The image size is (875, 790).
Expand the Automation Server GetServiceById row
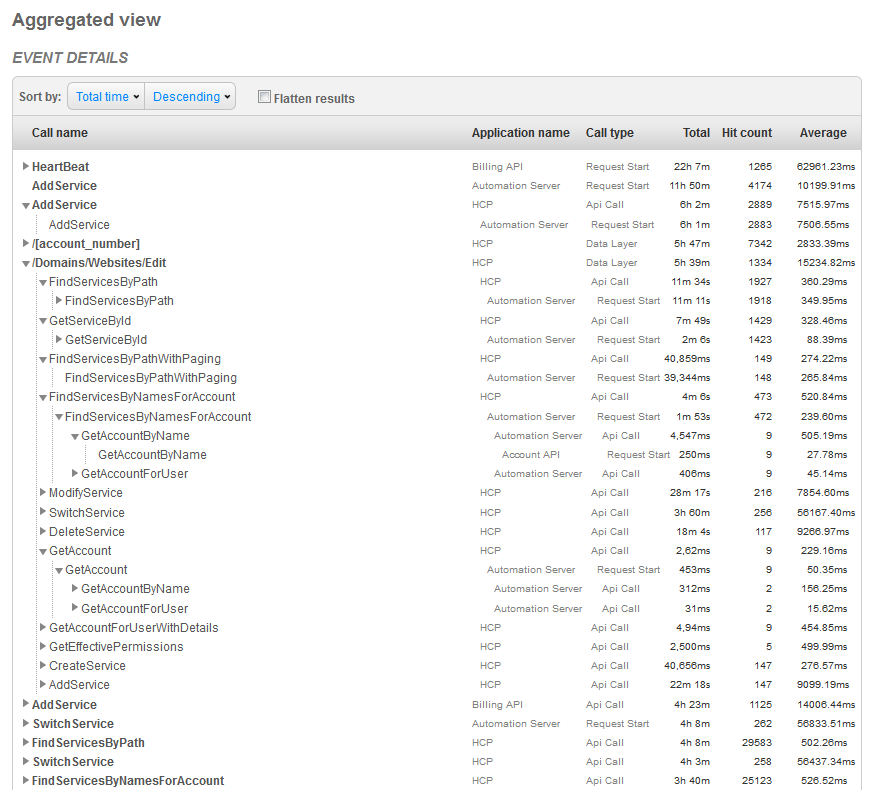(59, 339)
